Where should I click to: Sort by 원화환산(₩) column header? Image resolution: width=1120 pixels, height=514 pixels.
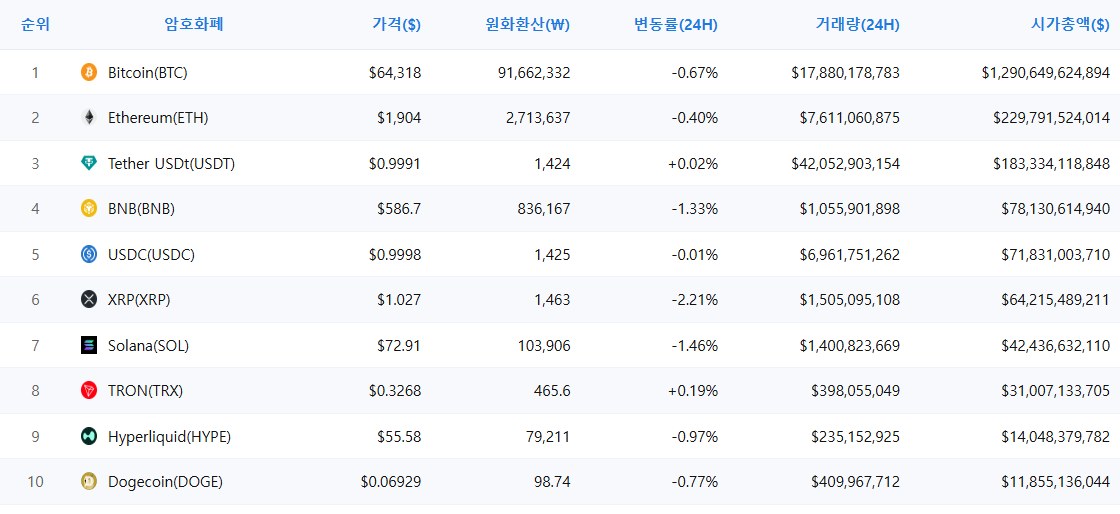coord(527,24)
